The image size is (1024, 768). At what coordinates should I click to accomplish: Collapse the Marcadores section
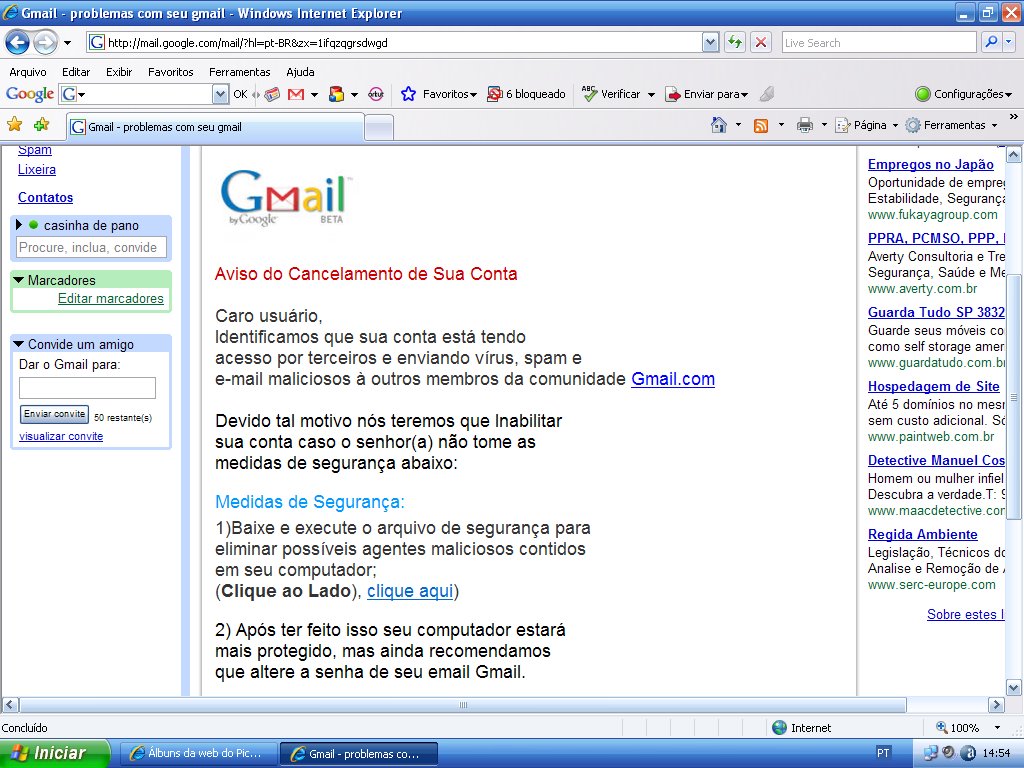pyautogui.click(x=21, y=280)
